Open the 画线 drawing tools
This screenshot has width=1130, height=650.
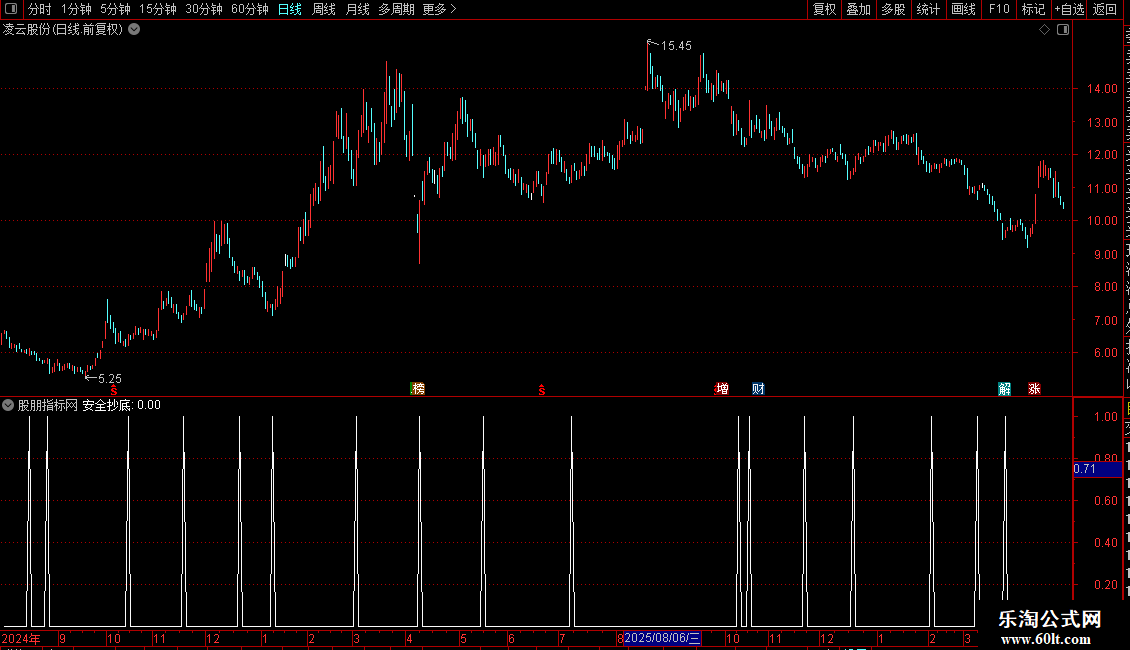(964, 9)
